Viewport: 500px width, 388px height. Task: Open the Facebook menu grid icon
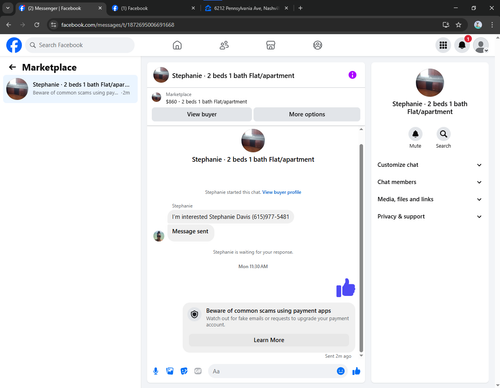(443, 45)
